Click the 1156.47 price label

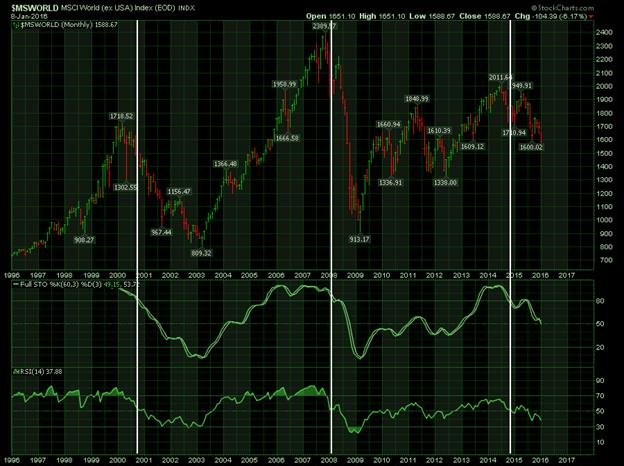(x=179, y=191)
